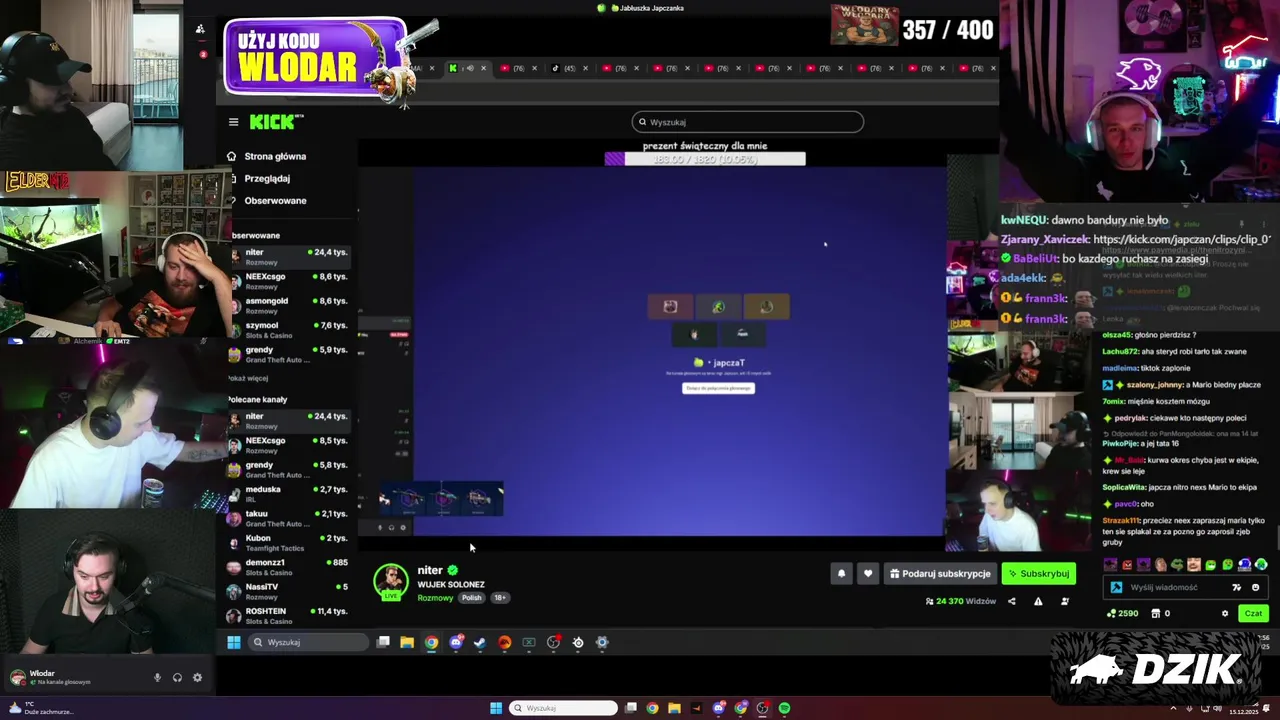Click the Polish language tag

tap(471, 598)
